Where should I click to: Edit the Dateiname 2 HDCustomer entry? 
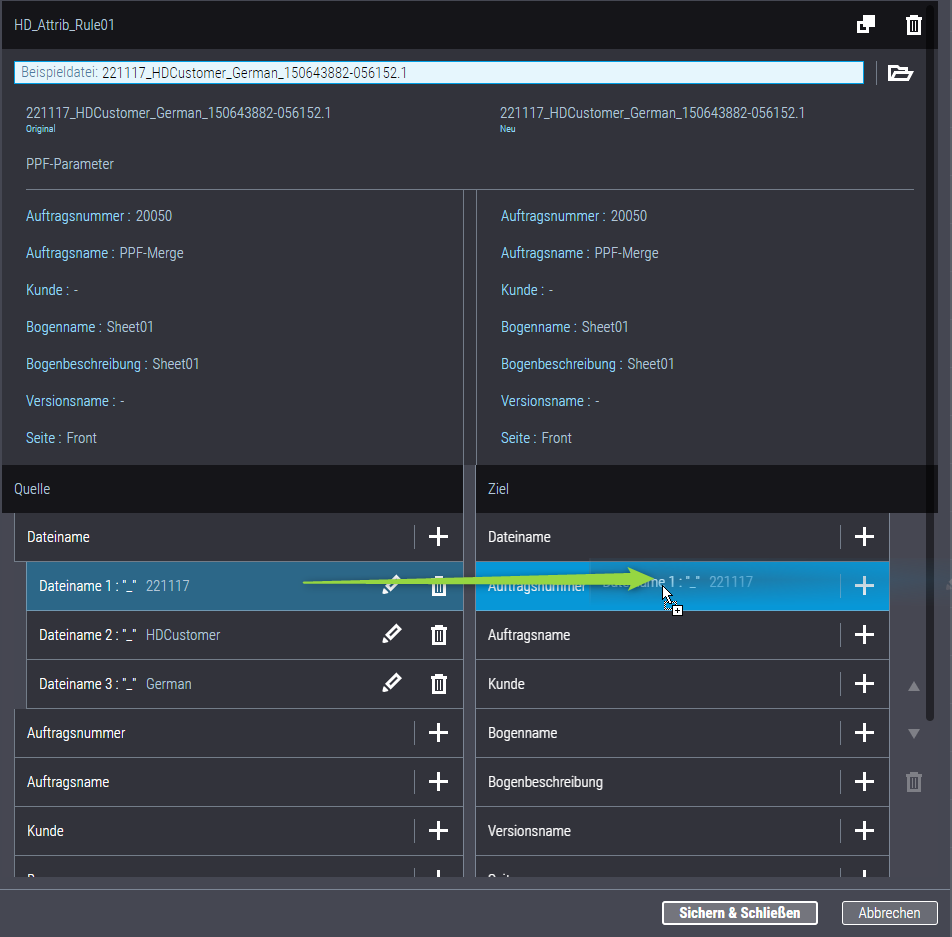[392, 634]
